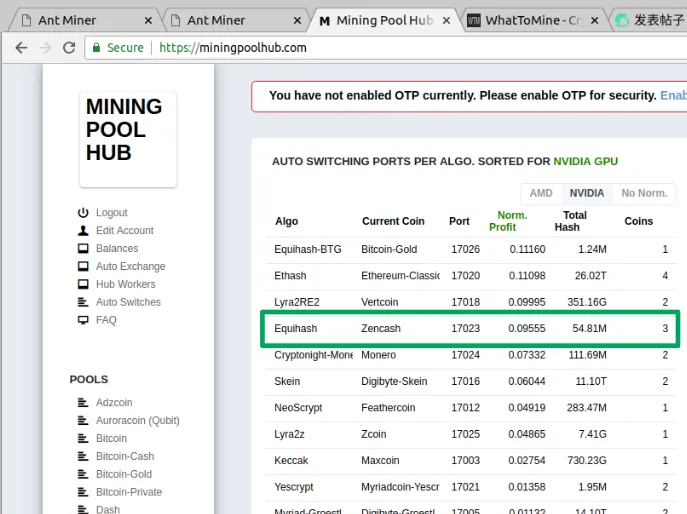
Task: Open the Hub Workers link
Action: click(x=126, y=284)
